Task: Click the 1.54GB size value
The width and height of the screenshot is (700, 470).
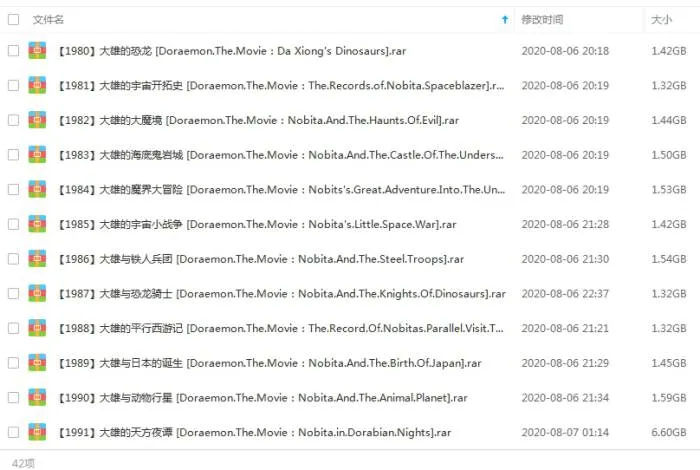Action: click(669, 259)
